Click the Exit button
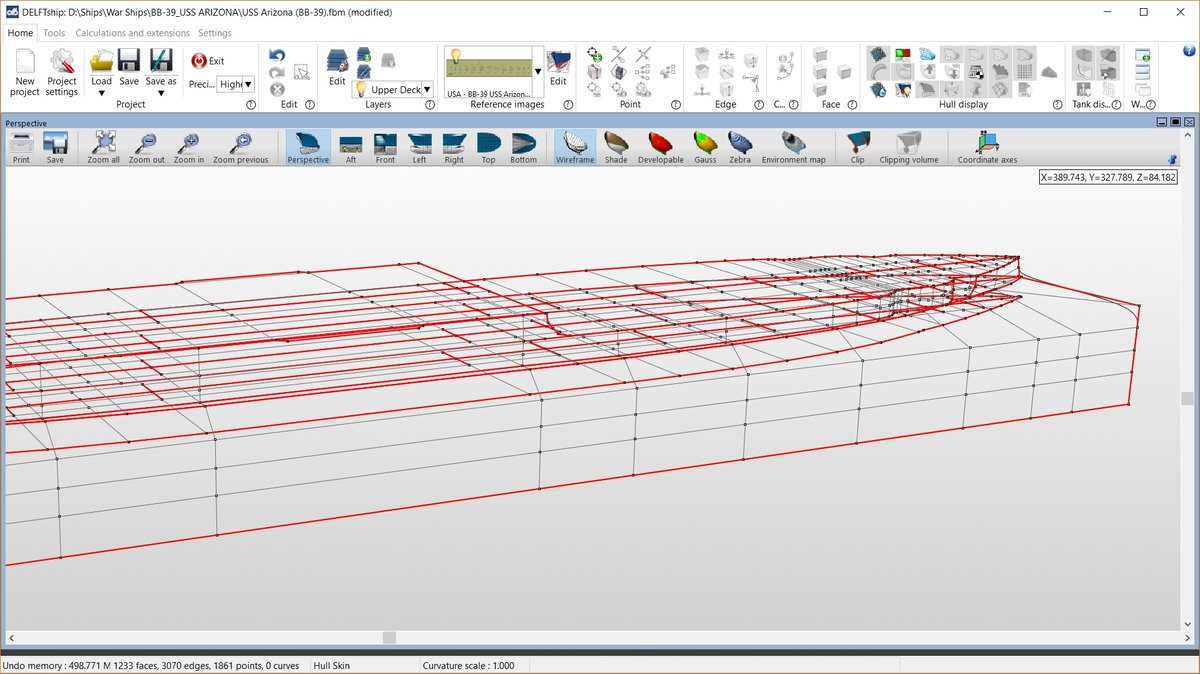1200x674 pixels. (x=208, y=61)
